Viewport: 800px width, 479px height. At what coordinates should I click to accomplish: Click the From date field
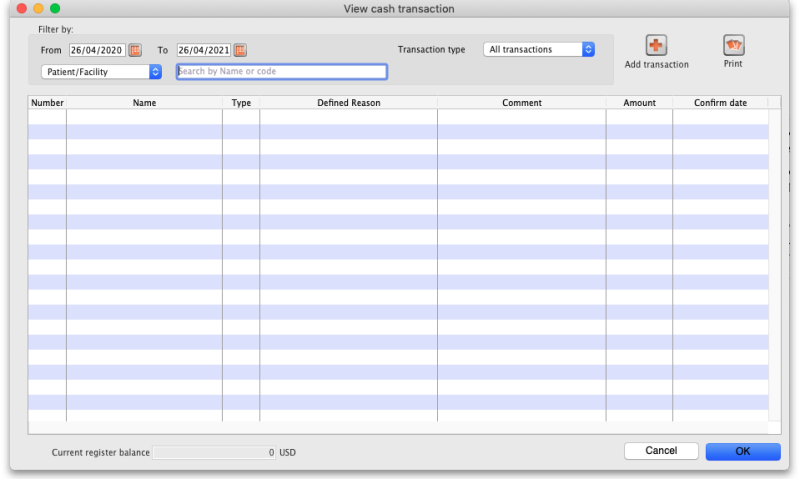(x=97, y=50)
